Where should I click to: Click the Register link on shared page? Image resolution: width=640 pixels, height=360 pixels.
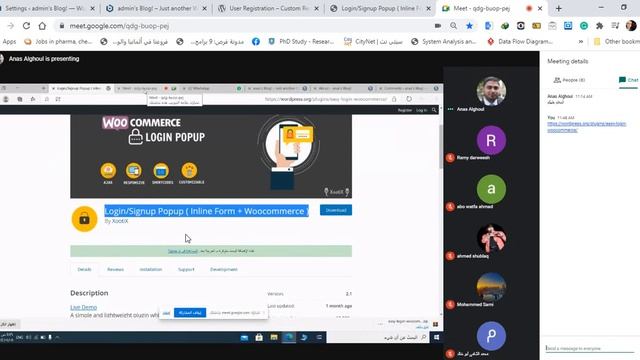404,110
